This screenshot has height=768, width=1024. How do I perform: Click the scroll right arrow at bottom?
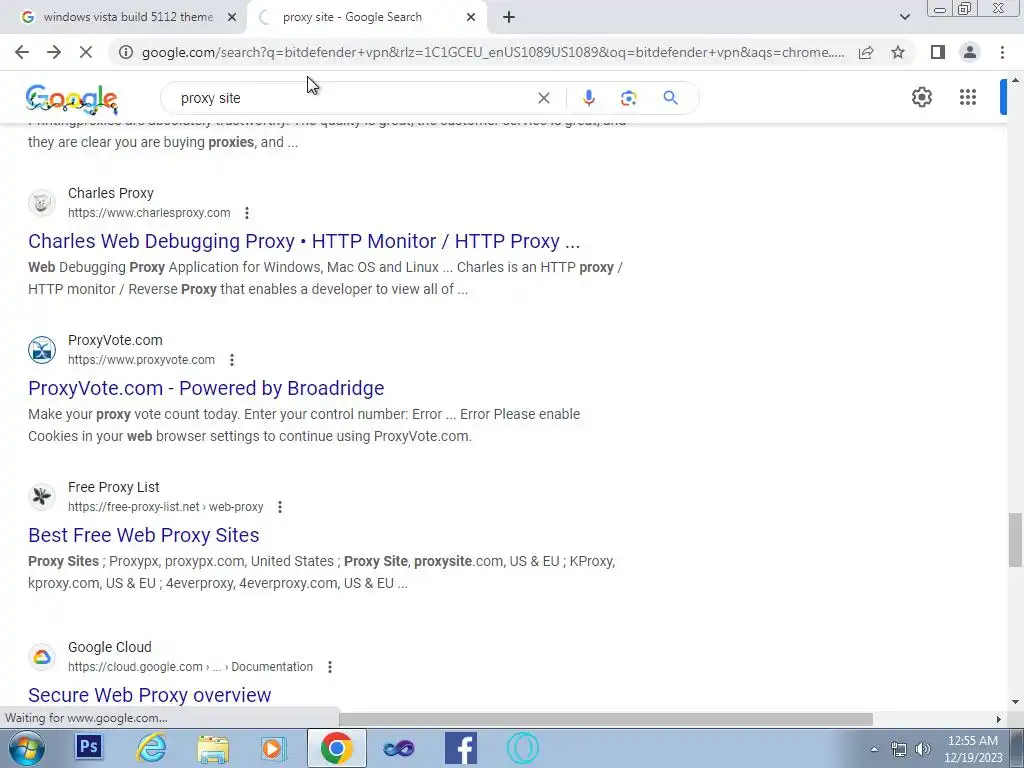click(999, 719)
